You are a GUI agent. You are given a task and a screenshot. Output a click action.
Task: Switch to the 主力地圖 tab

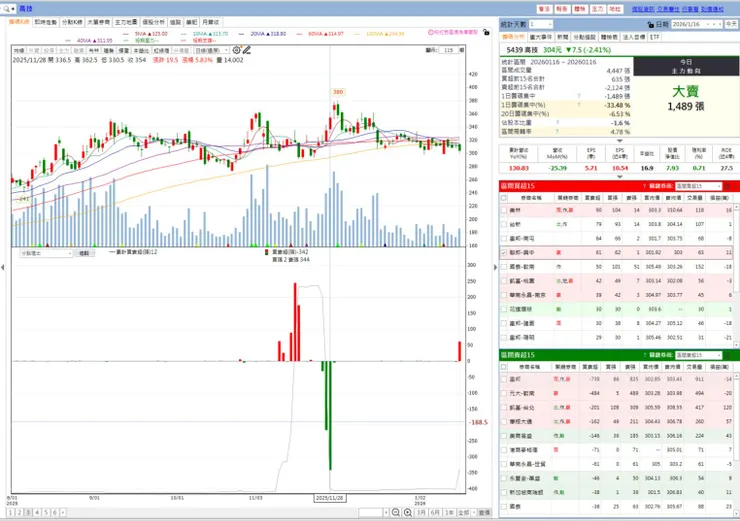click(x=126, y=22)
